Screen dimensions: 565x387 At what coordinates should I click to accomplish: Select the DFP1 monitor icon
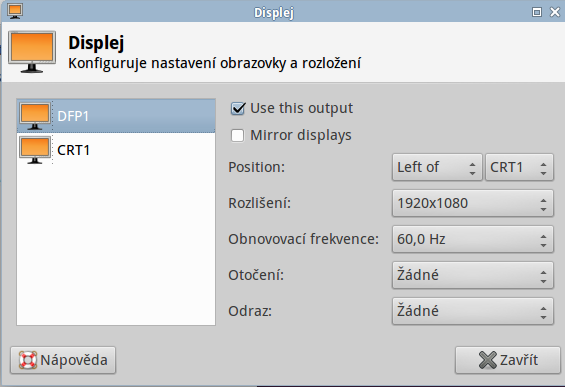coord(35,116)
